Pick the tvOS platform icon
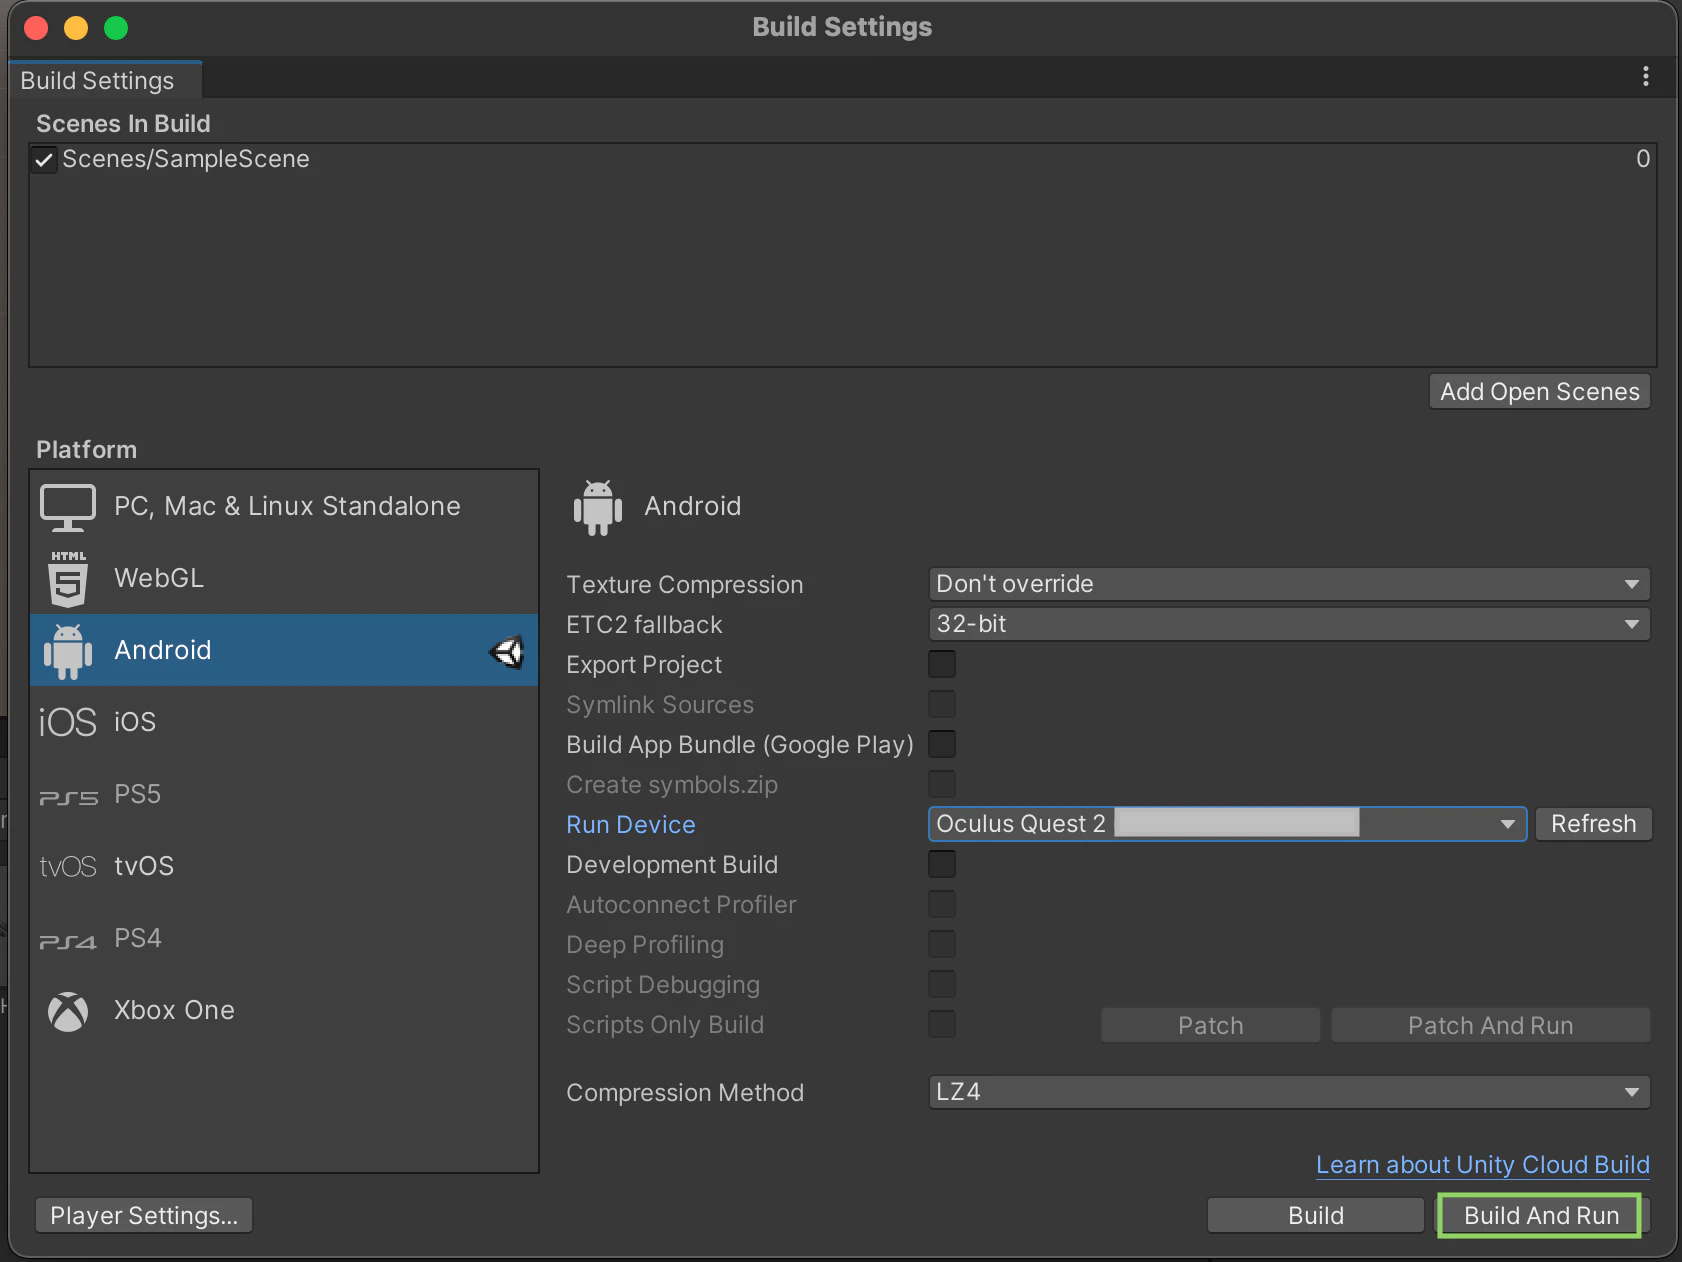This screenshot has height=1262, width=1682. click(68, 866)
